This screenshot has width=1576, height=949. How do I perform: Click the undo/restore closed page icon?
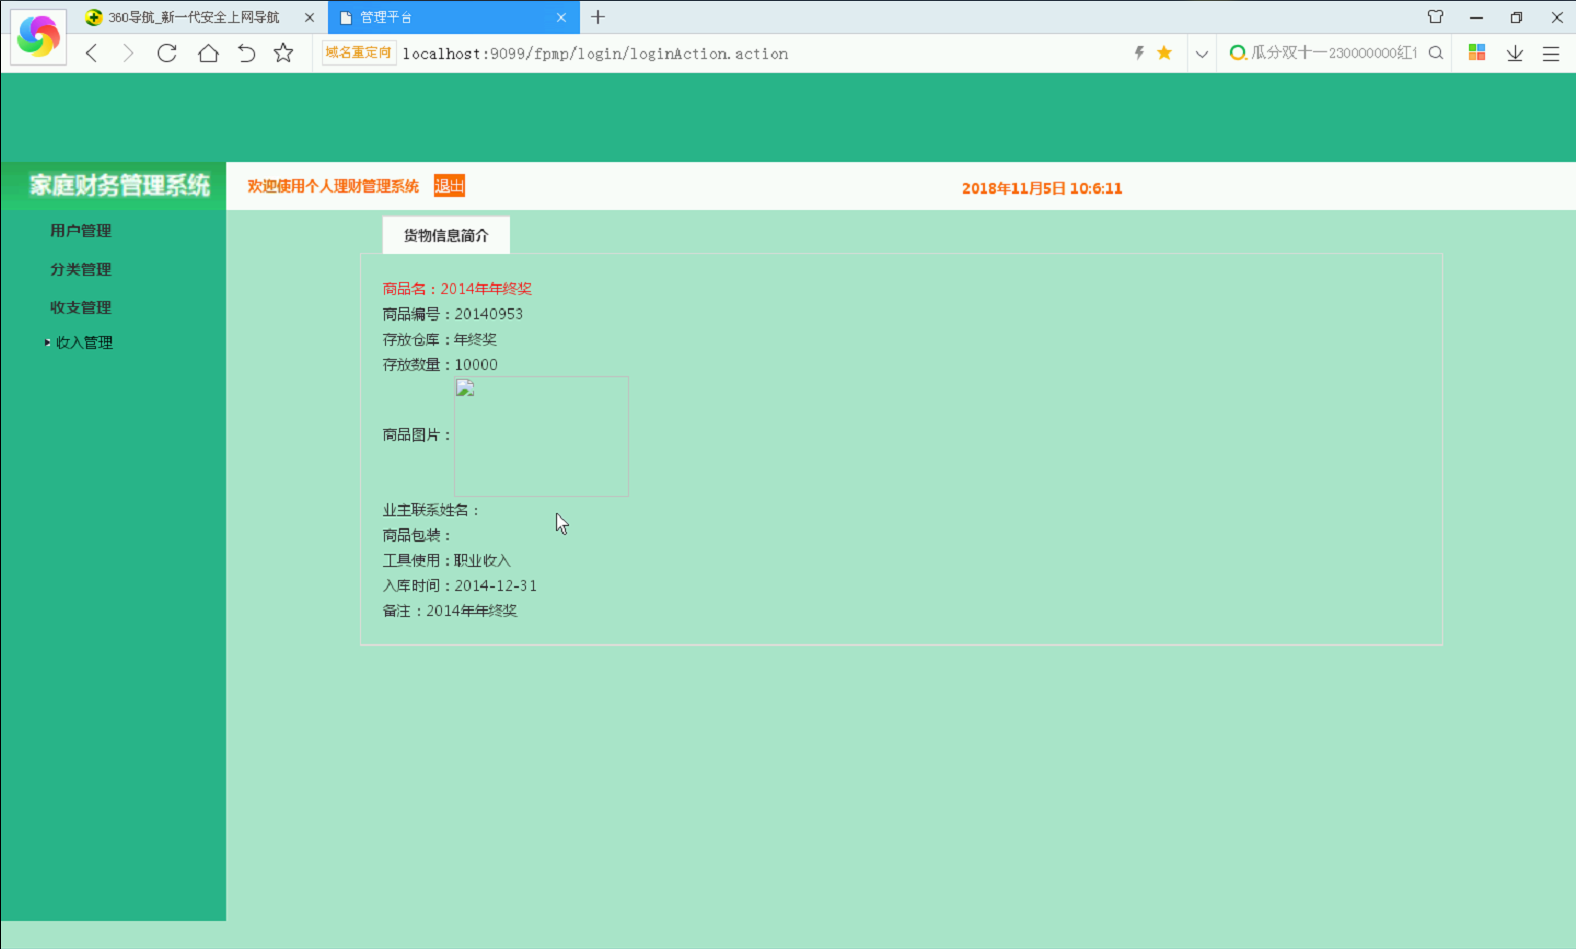pos(246,53)
